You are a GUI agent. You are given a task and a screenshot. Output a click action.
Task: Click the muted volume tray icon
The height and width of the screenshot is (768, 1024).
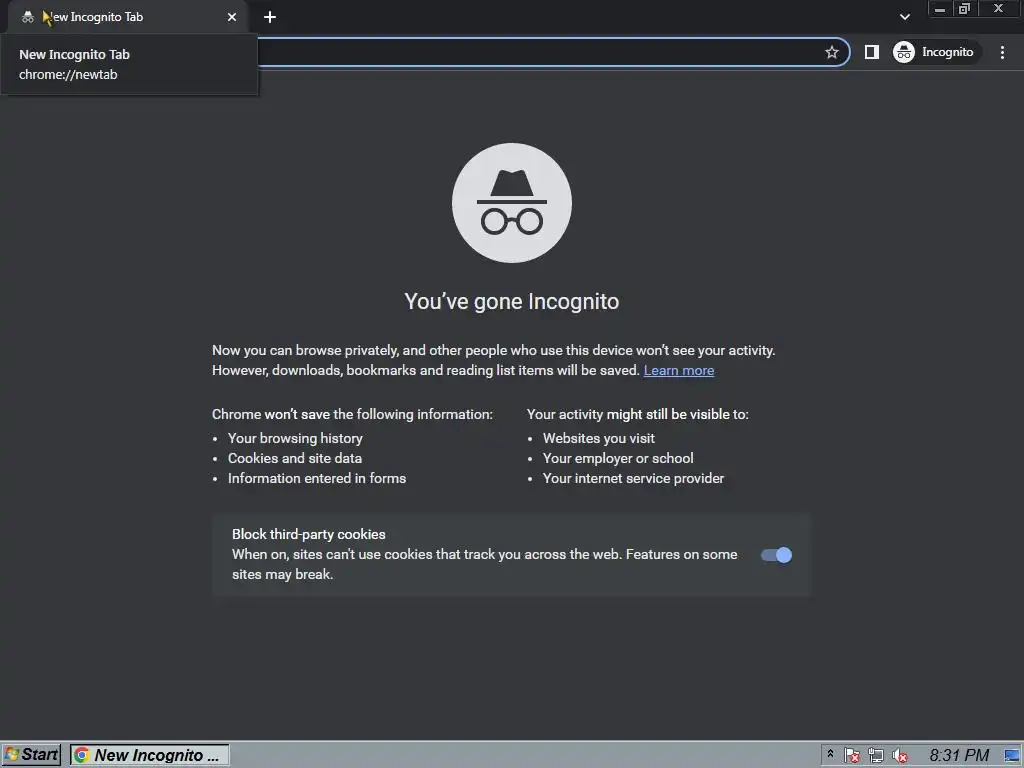[900, 756]
